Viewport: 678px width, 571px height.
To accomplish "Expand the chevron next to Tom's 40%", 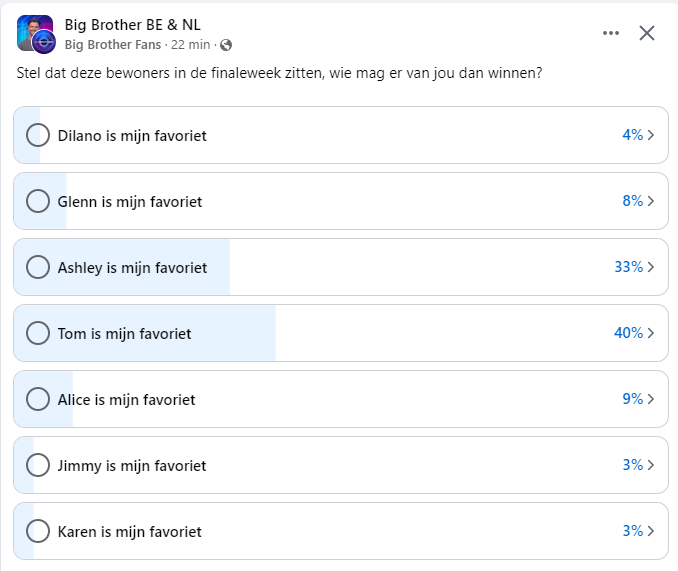I will 651,333.
